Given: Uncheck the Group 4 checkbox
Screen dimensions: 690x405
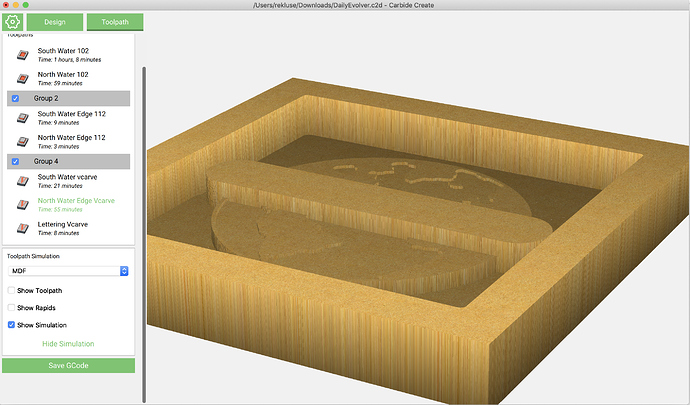Looking at the screenshot, I should tap(15, 162).
